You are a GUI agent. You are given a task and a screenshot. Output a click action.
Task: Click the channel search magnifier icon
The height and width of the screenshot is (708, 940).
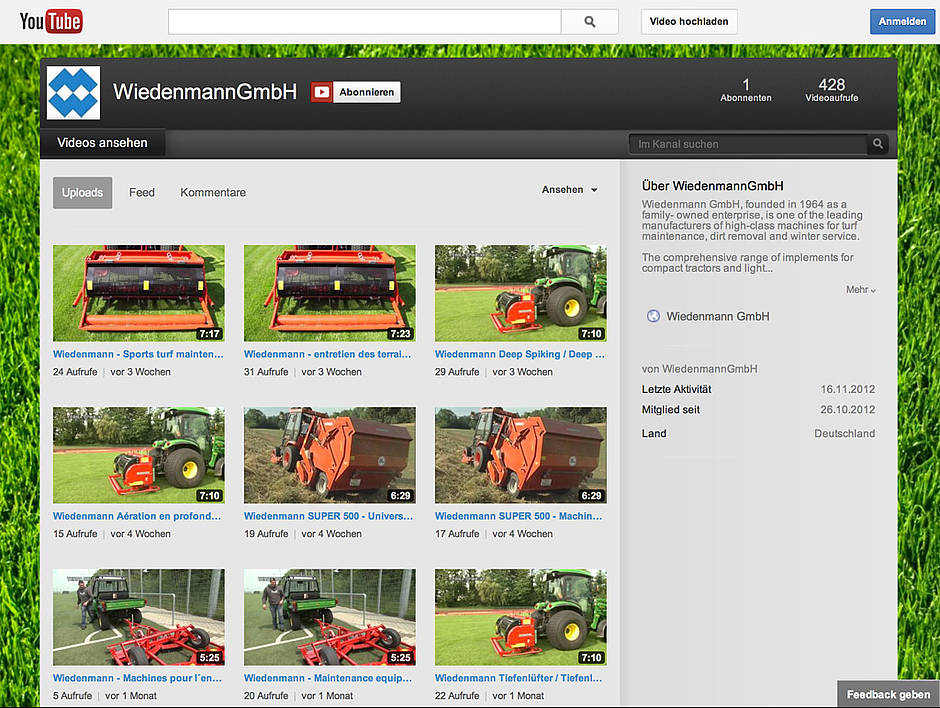pyautogui.click(x=877, y=144)
